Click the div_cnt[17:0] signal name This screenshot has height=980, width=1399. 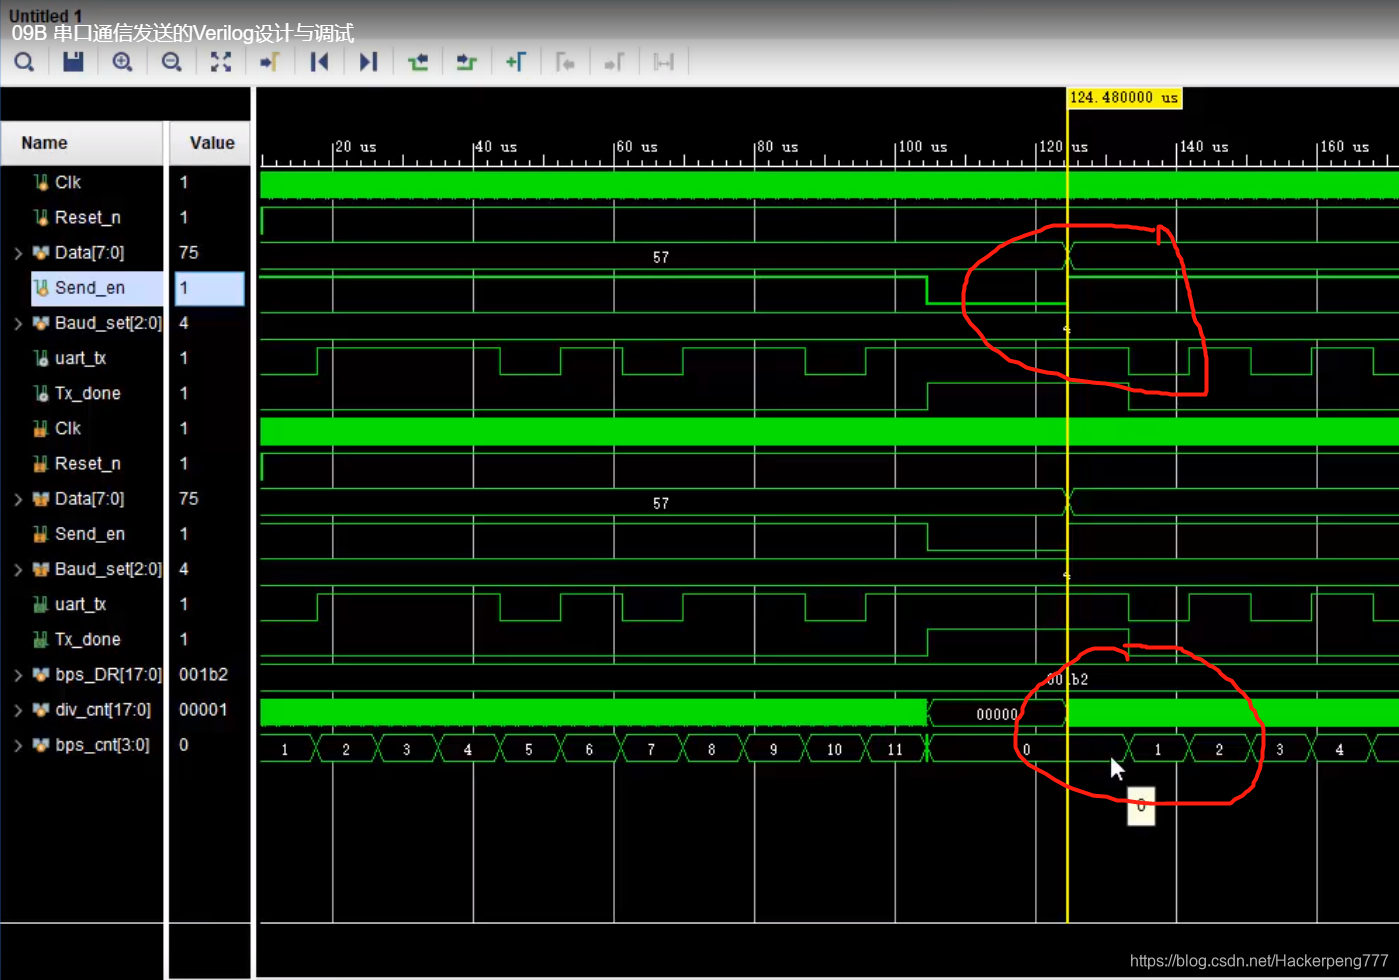[x=103, y=710]
